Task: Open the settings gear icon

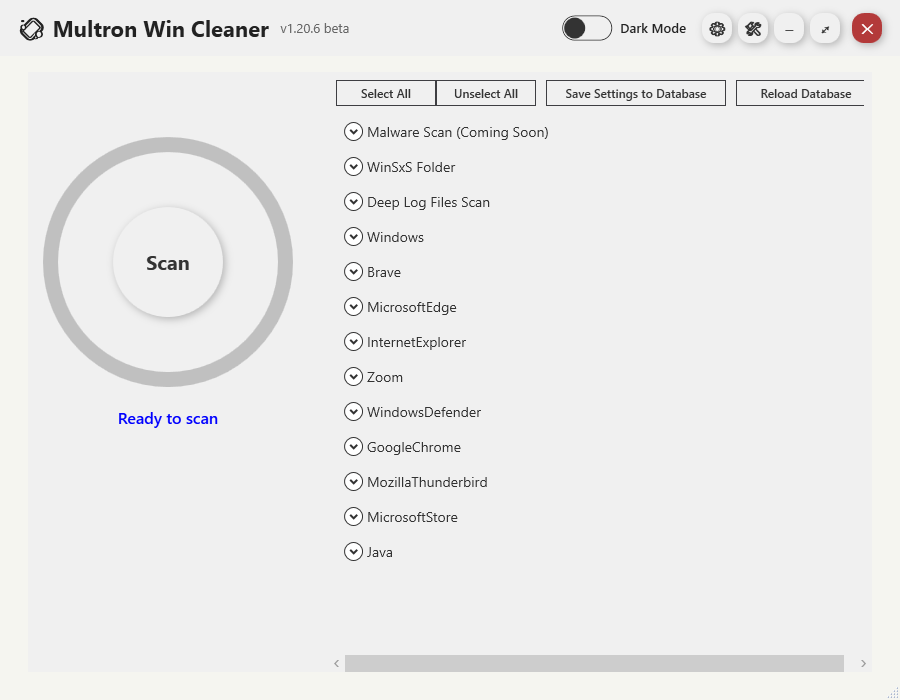Action: pos(717,29)
